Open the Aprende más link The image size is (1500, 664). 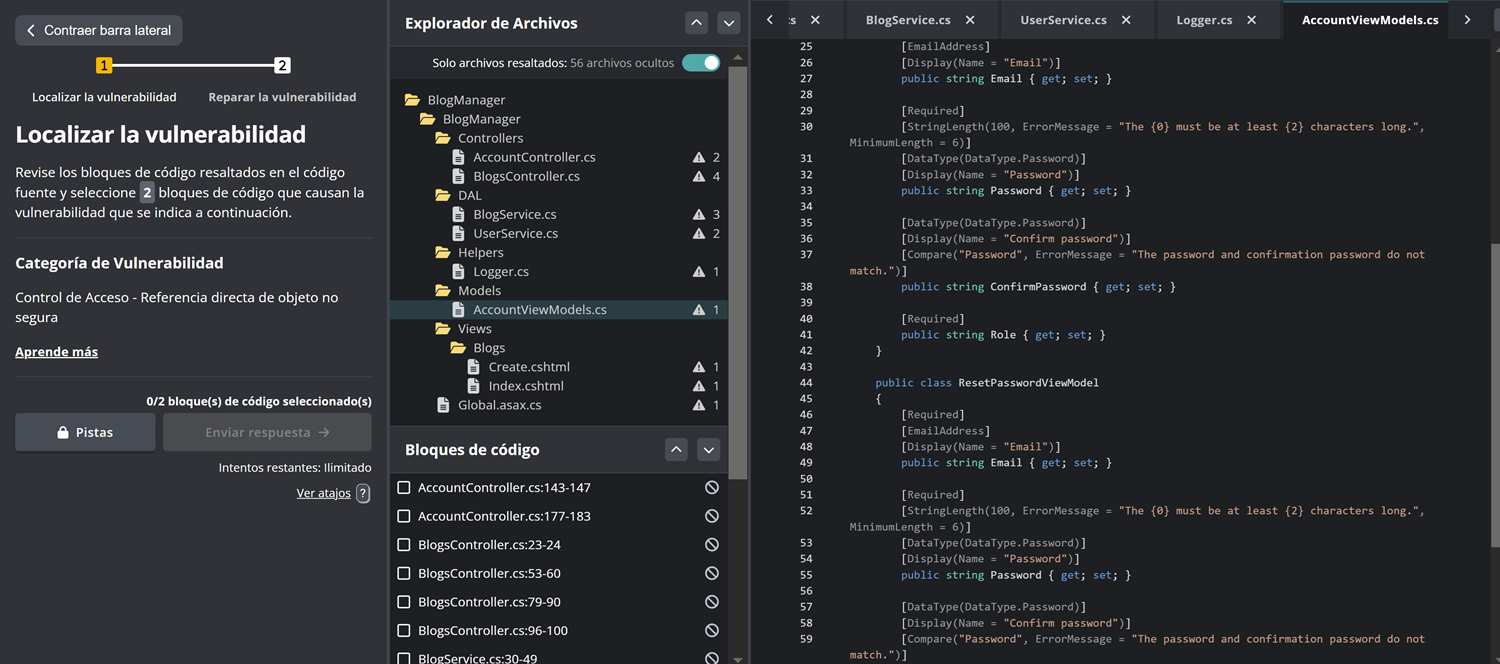pyautogui.click(x=56, y=352)
